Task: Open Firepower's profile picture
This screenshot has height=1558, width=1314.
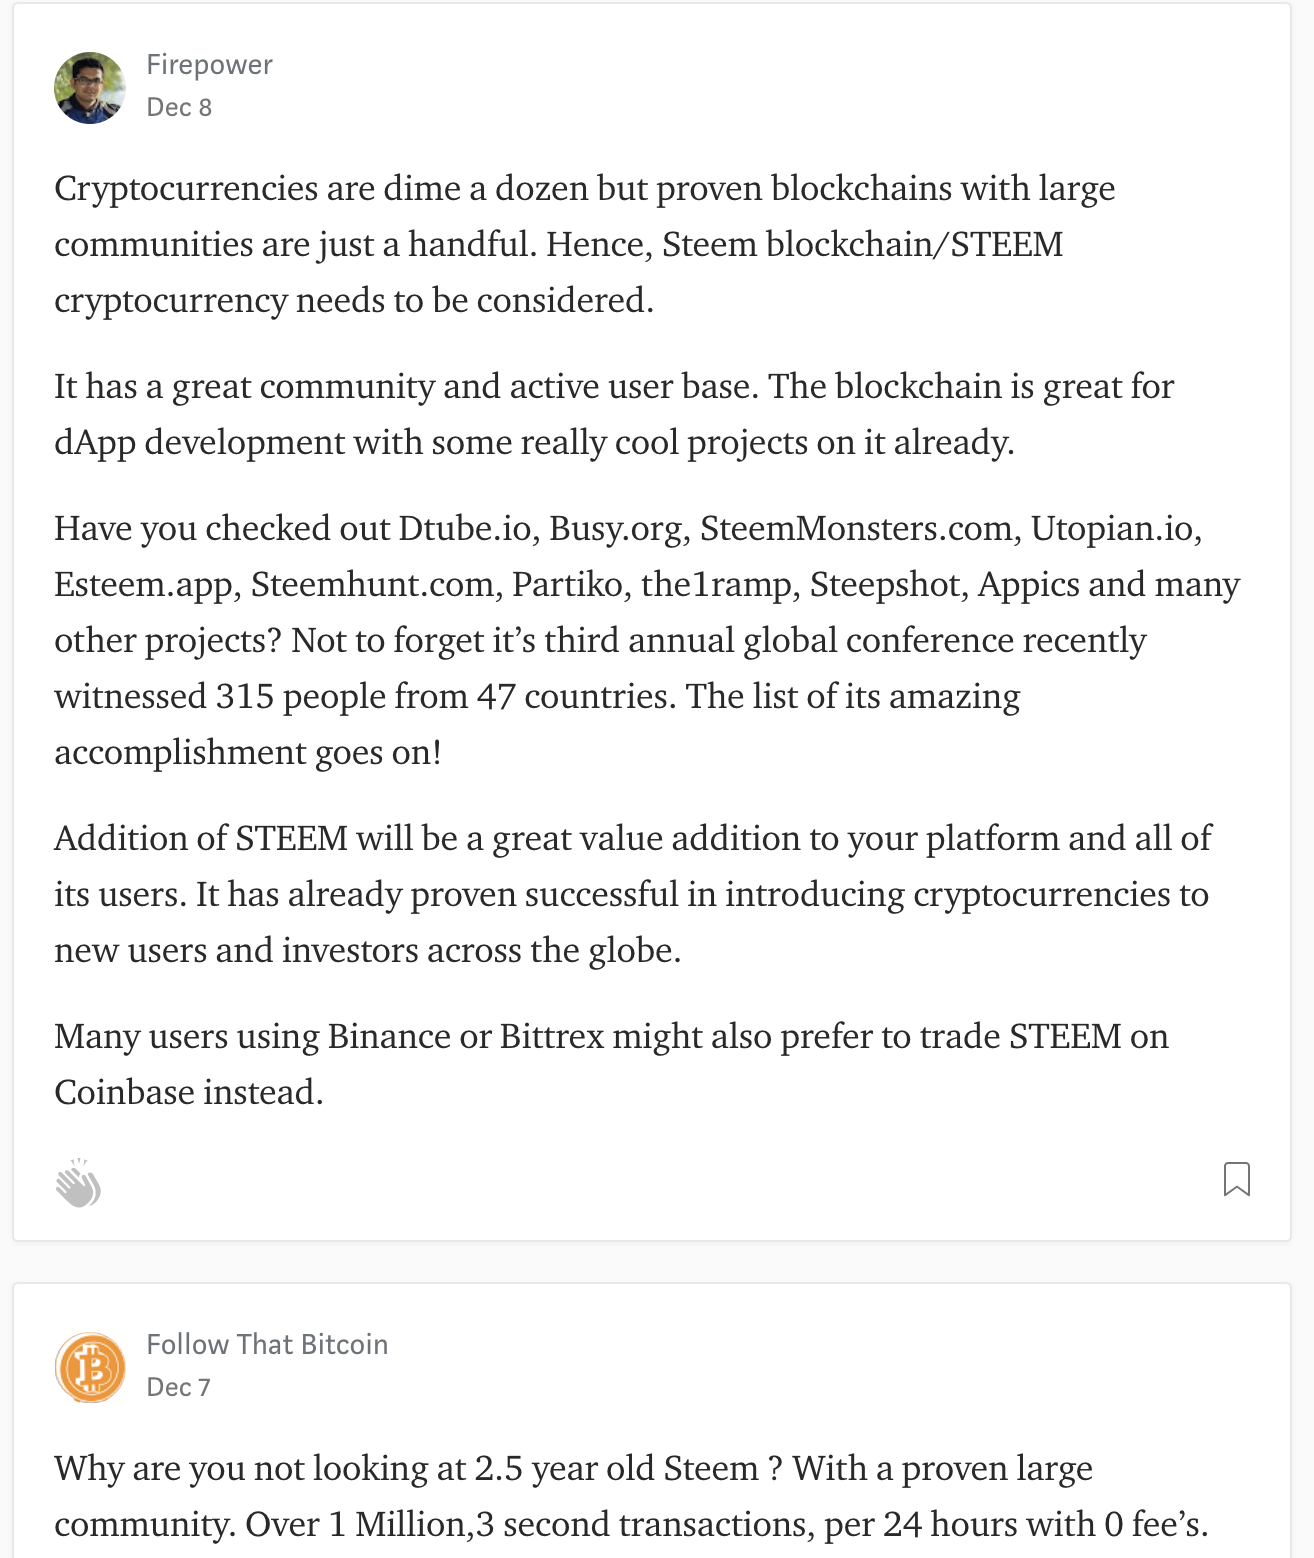Action: point(90,88)
